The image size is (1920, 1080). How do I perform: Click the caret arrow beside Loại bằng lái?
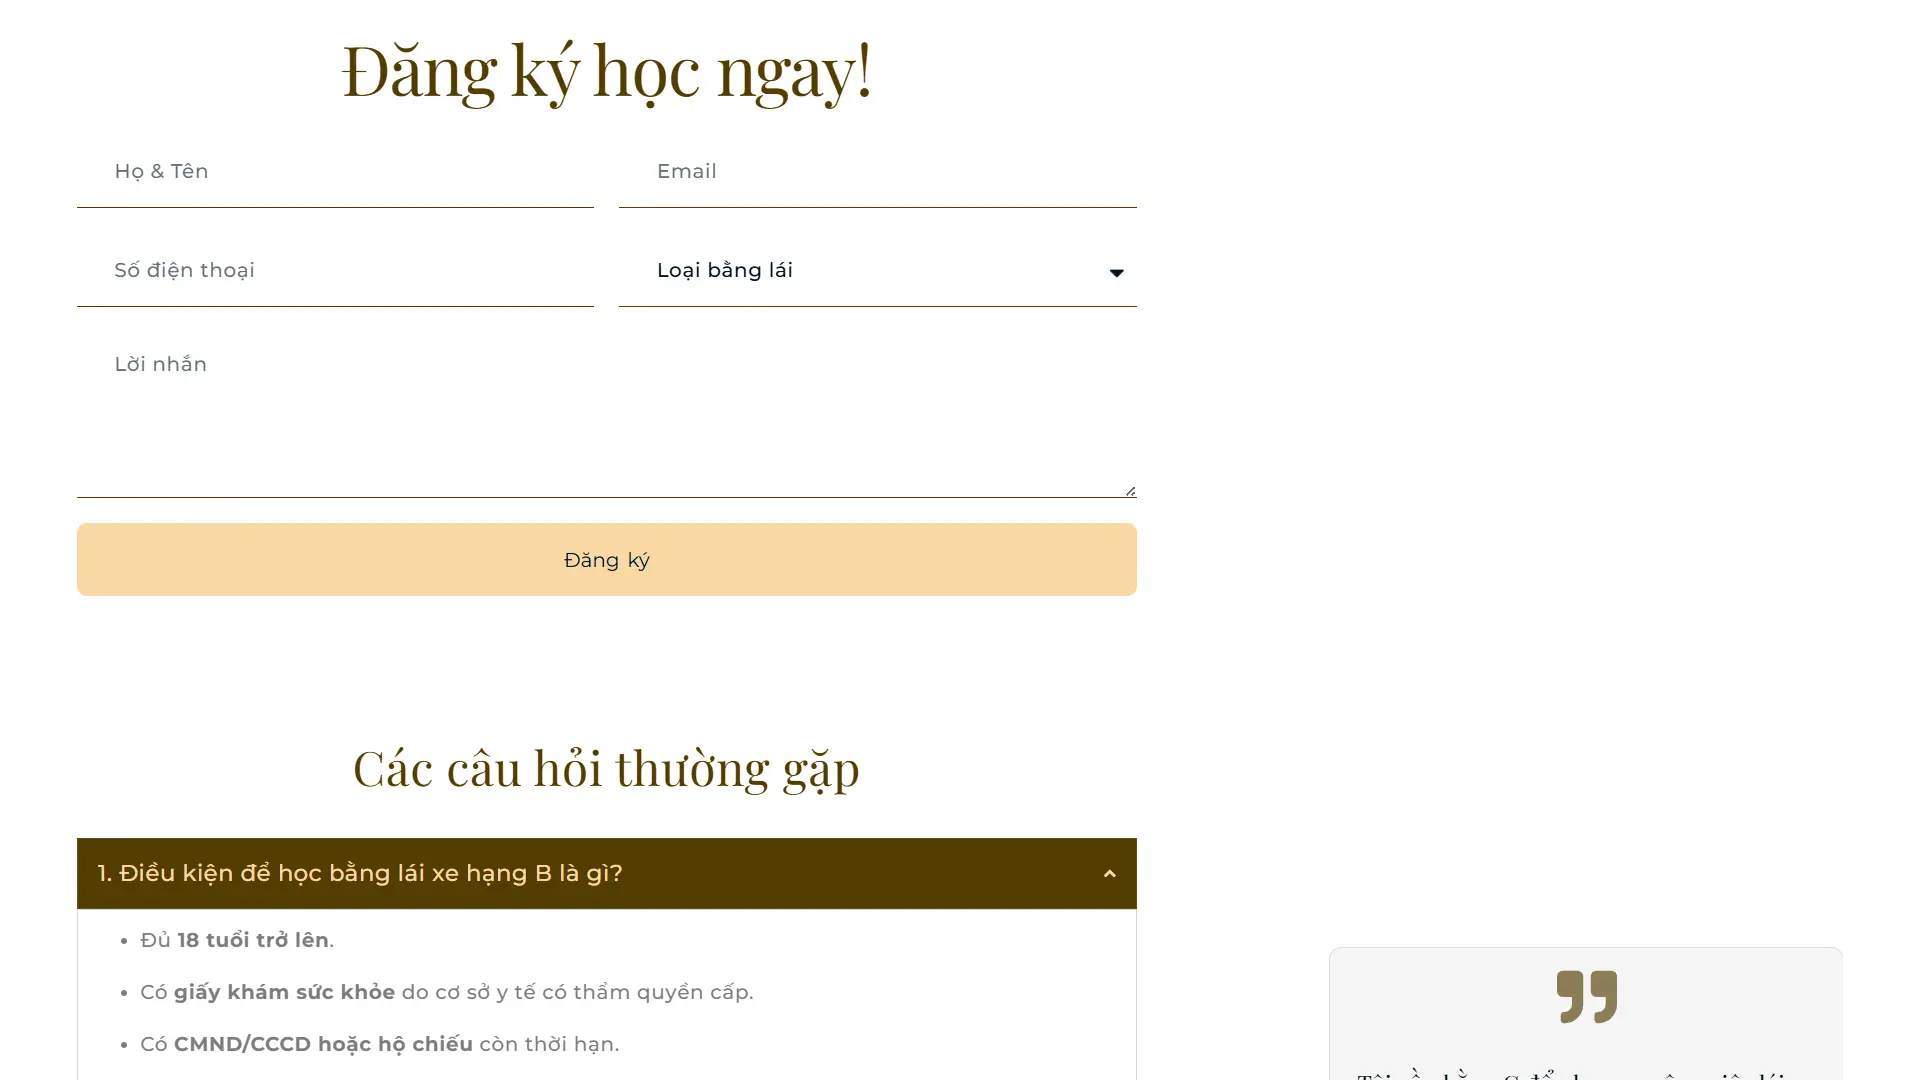[x=1116, y=272]
